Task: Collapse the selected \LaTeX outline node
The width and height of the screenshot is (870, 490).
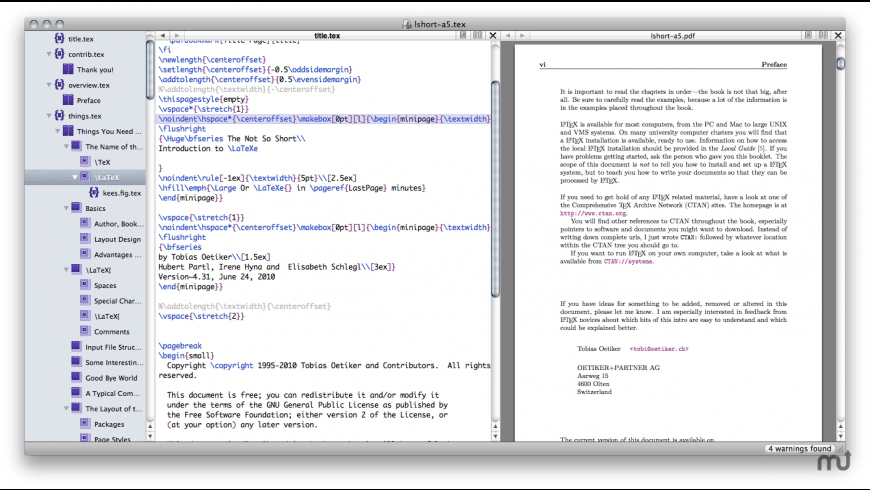Action: [75, 178]
